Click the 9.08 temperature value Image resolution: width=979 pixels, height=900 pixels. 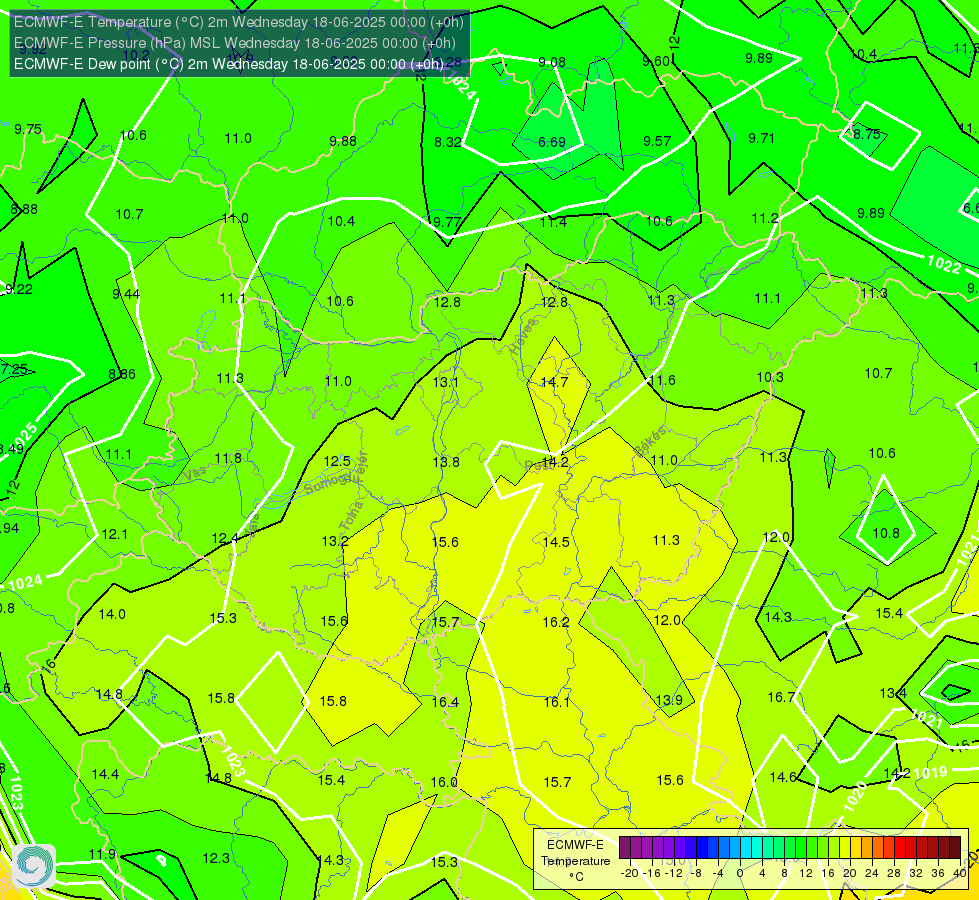[x=552, y=62]
